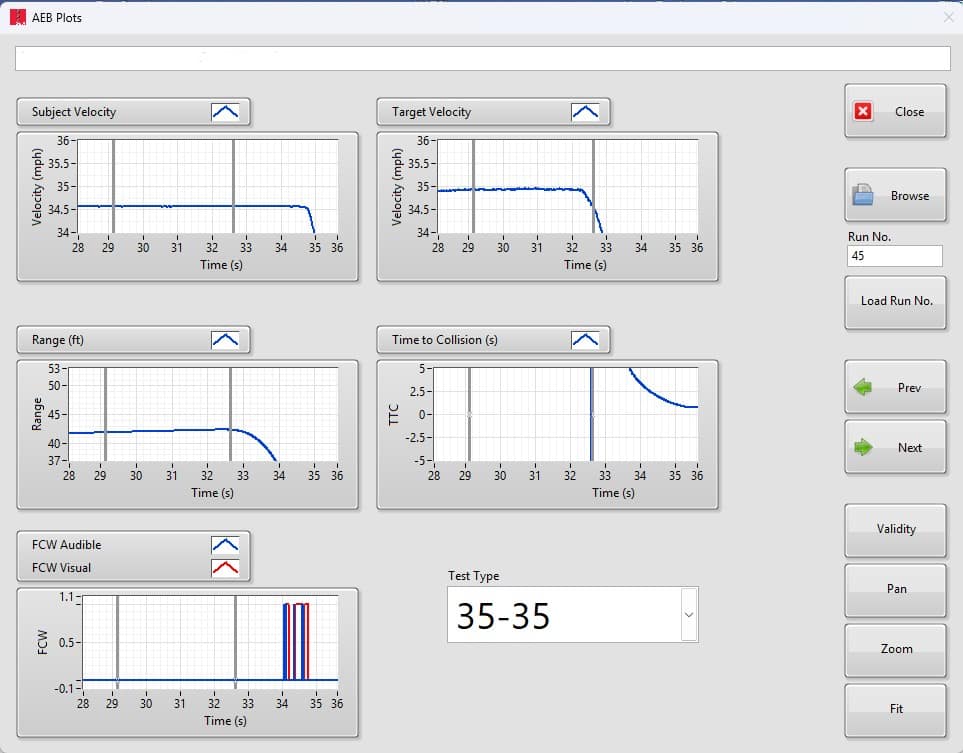This screenshot has height=753, width=963.
Task: Click the red X icon on Close button
Action: (863, 111)
